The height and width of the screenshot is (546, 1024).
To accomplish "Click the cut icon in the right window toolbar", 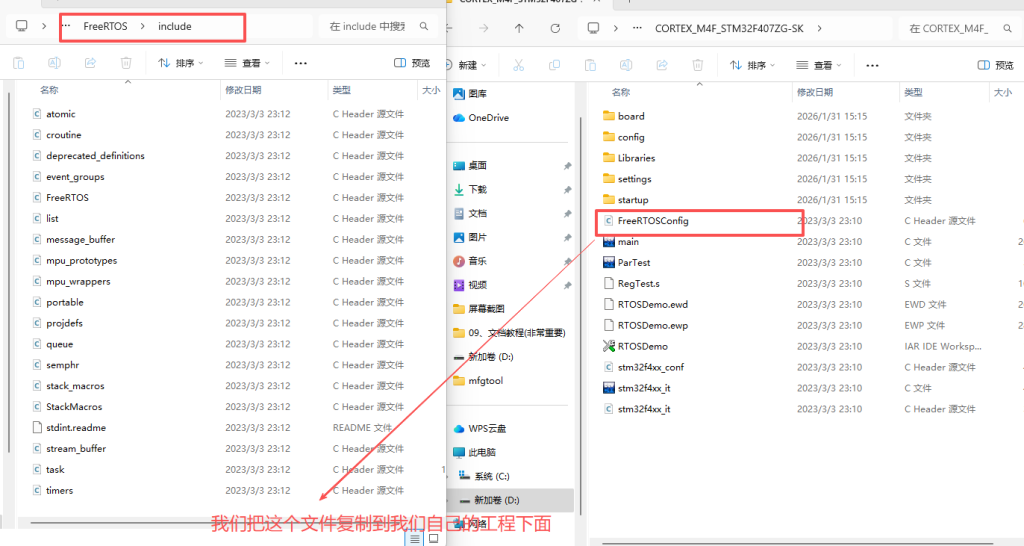I will point(518,65).
